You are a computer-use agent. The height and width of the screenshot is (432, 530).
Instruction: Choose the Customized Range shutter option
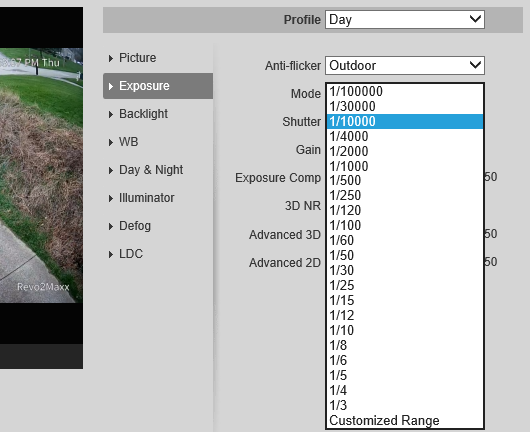click(x=405, y=421)
